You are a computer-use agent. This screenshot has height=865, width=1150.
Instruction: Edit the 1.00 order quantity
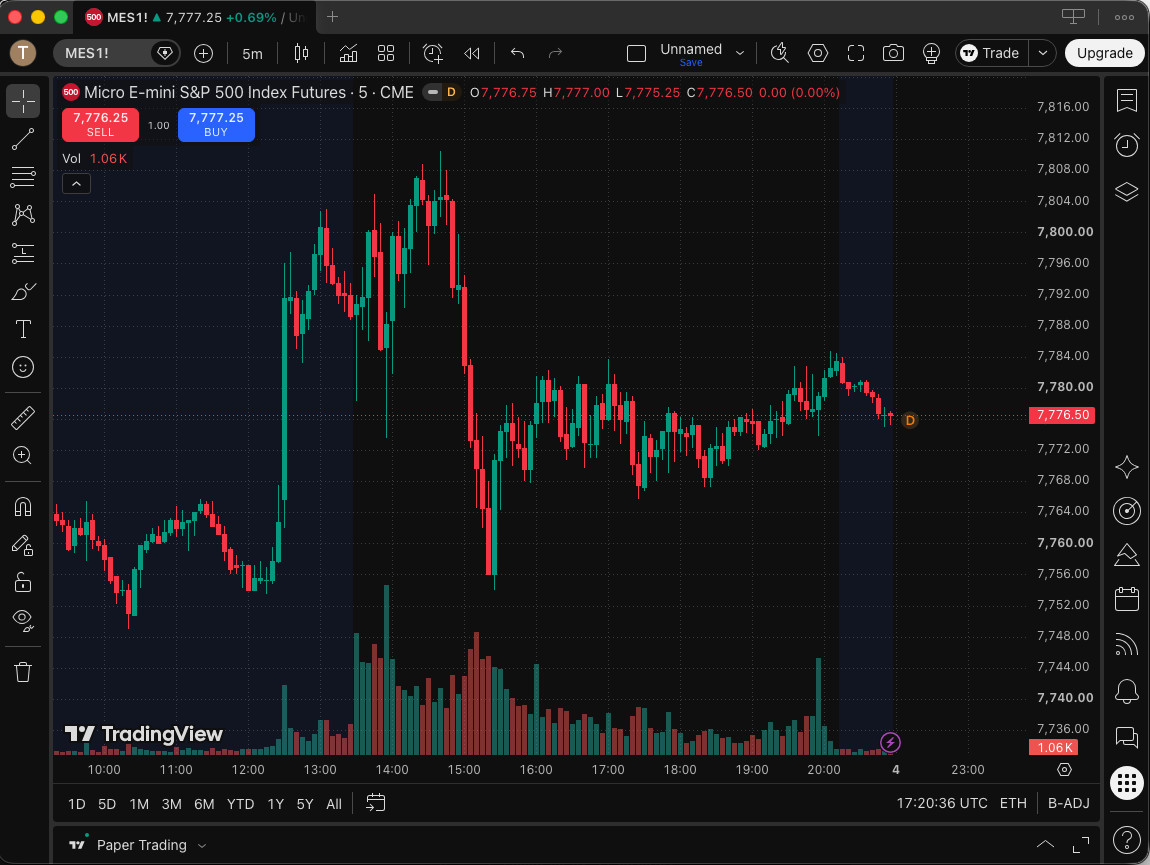[x=158, y=125]
